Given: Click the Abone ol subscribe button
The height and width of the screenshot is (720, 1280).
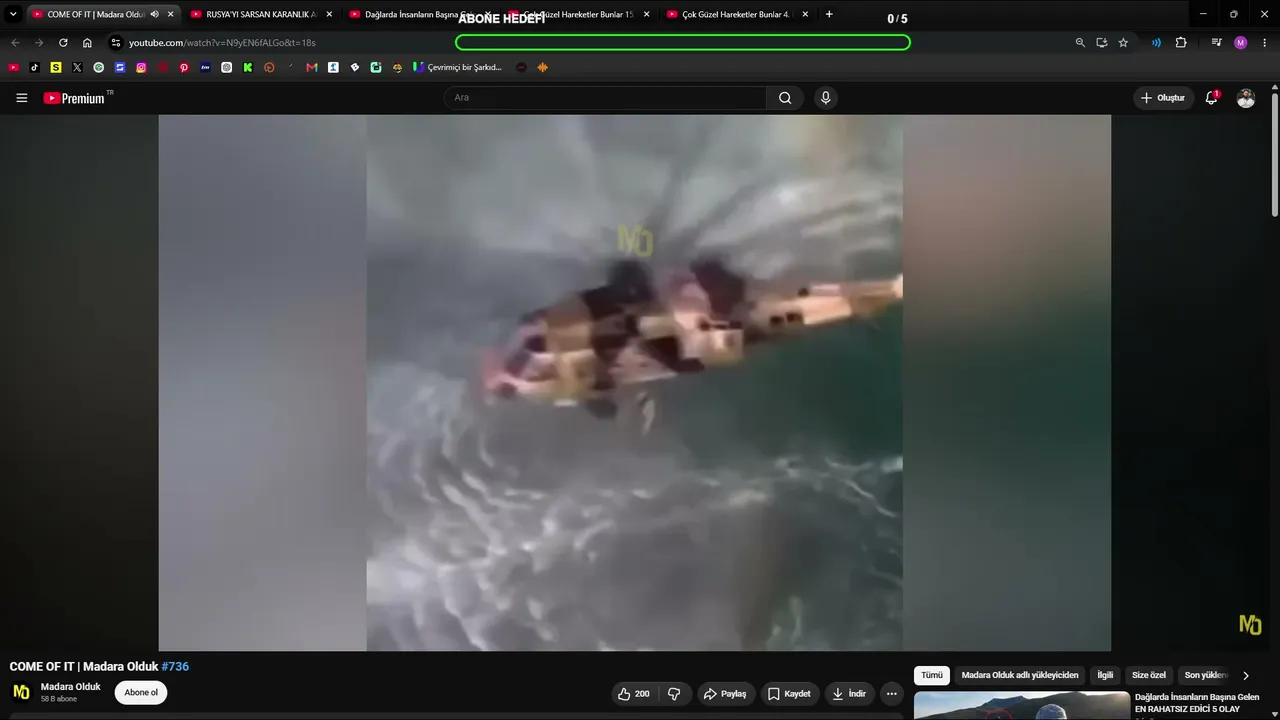Looking at the screenshot, I should (141, 693).
